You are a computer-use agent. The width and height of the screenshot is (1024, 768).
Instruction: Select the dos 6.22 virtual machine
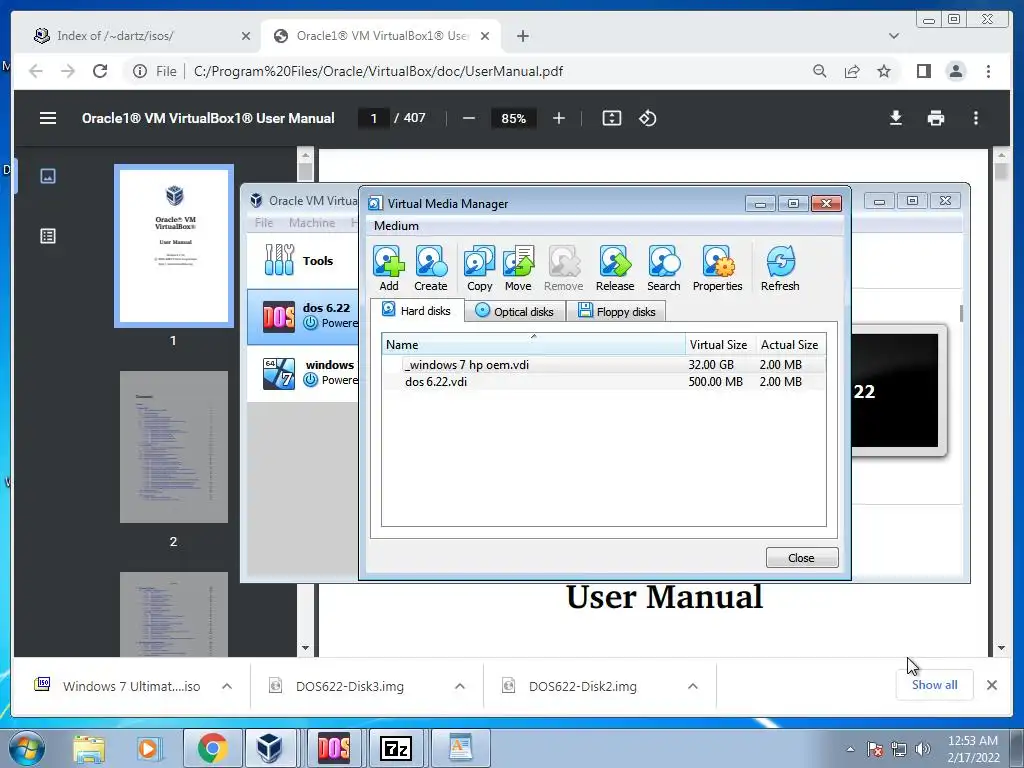tap(303, 316)
